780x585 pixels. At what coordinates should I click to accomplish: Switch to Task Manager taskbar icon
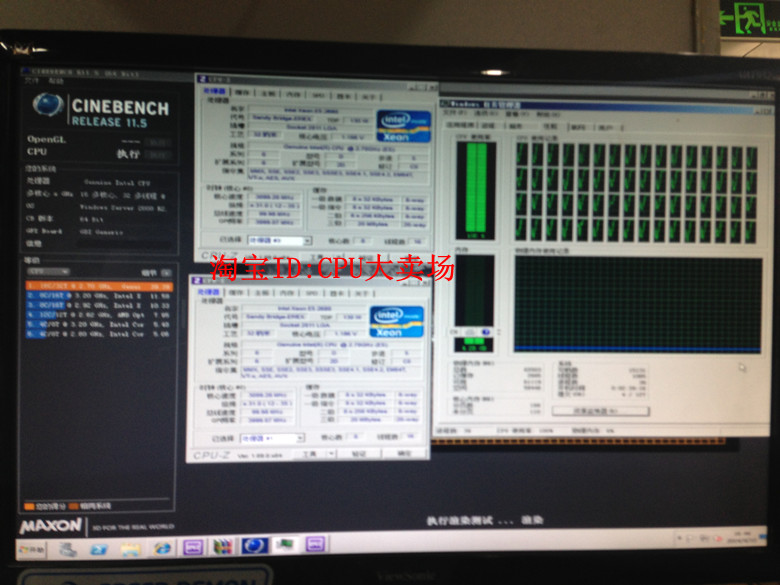click(285, 545)
